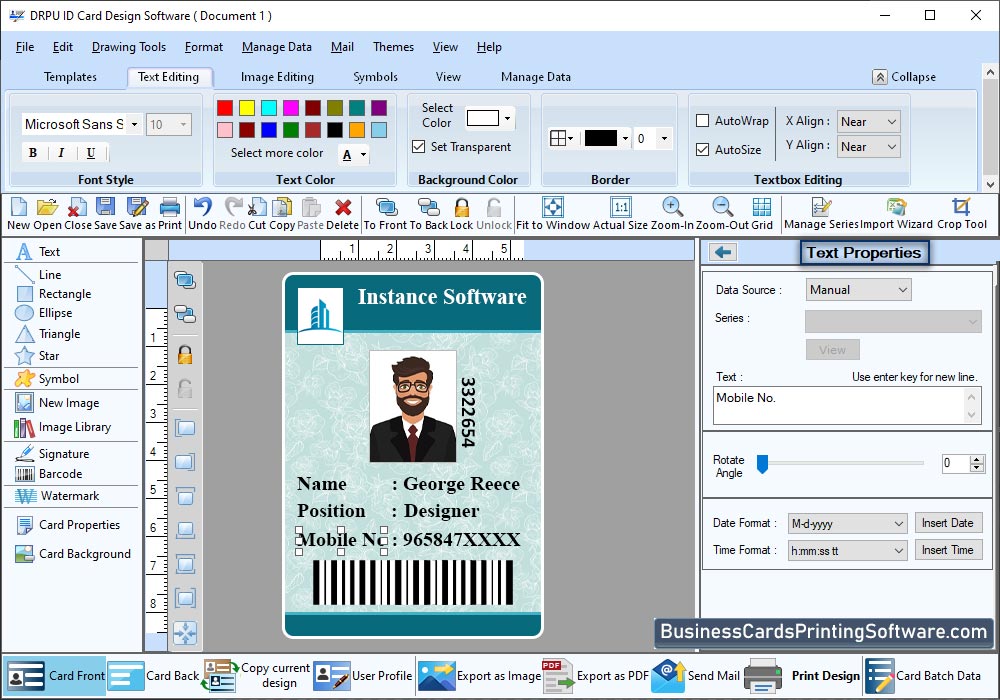Click Fit to Window icon
The width and height of the screenshot is (1000, 700).
553,207
